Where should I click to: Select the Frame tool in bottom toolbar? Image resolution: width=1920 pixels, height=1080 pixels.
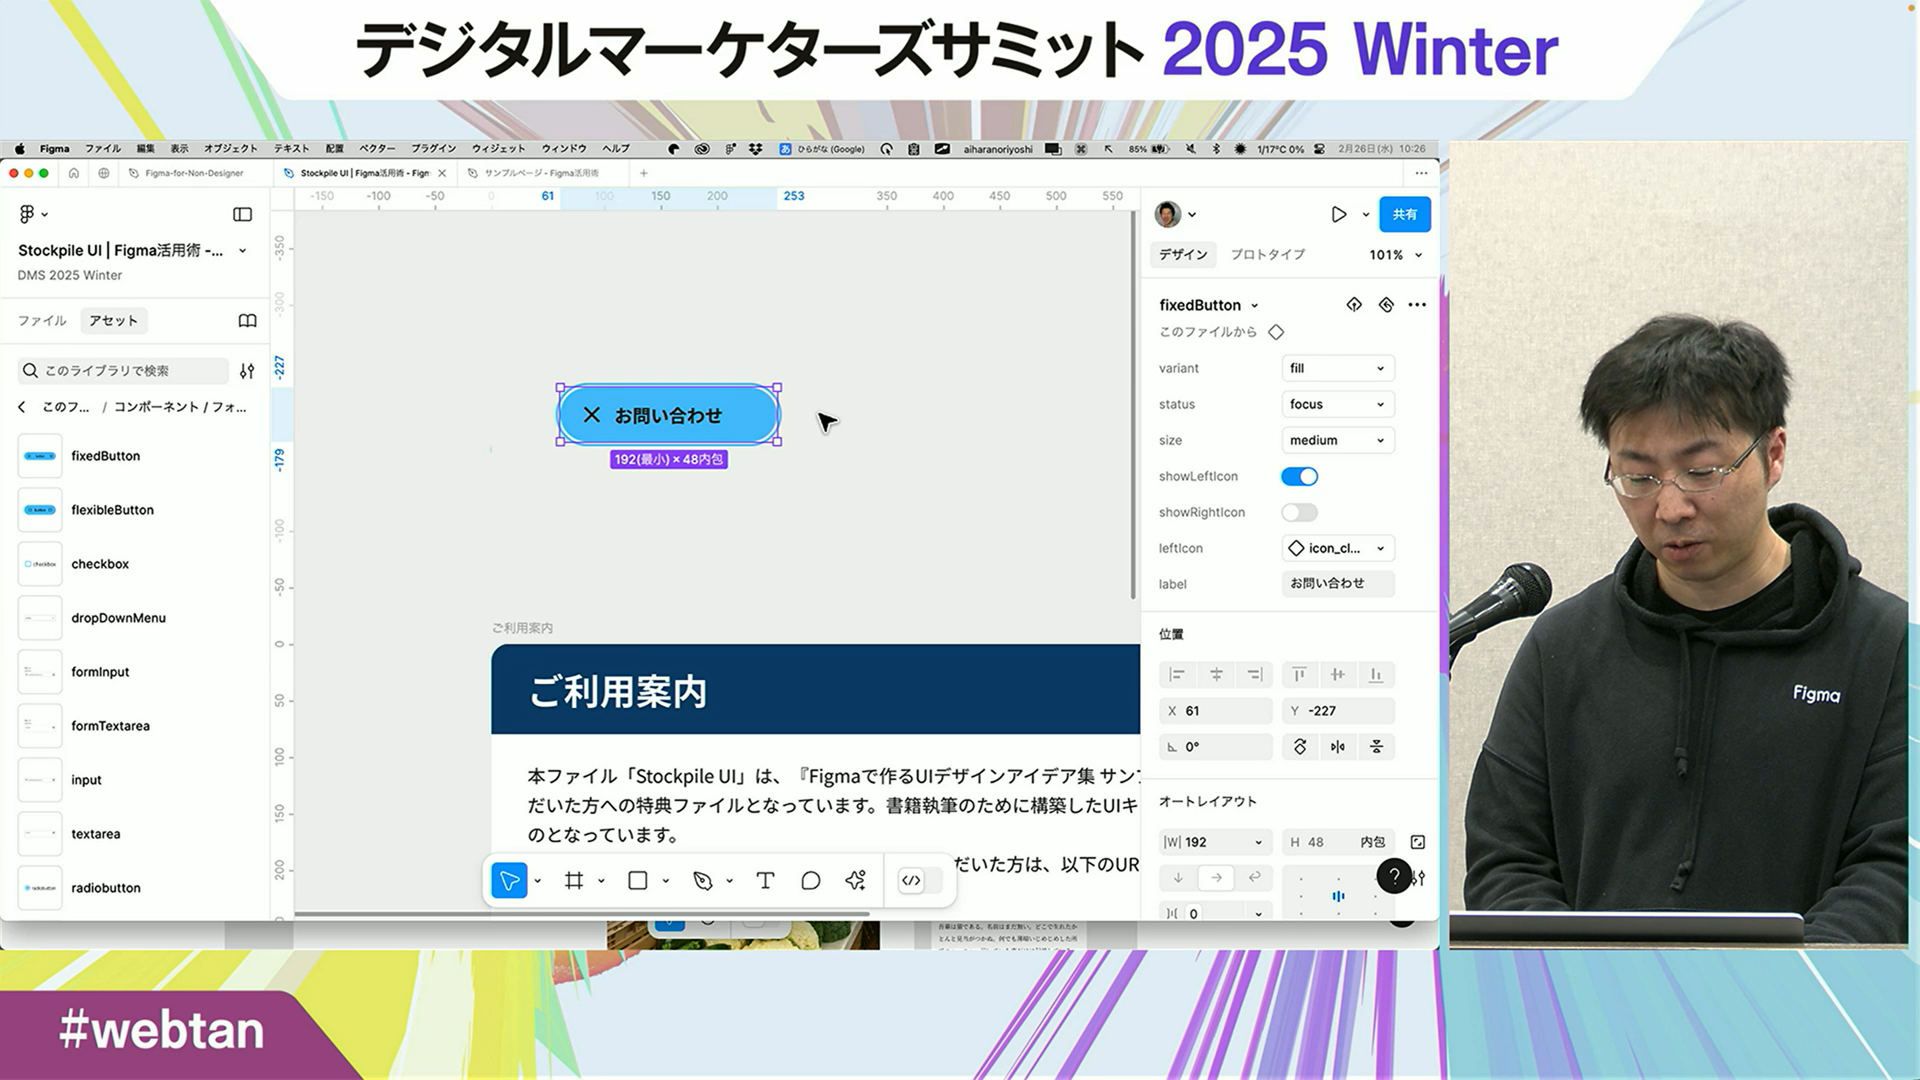(x=573, y=881)
